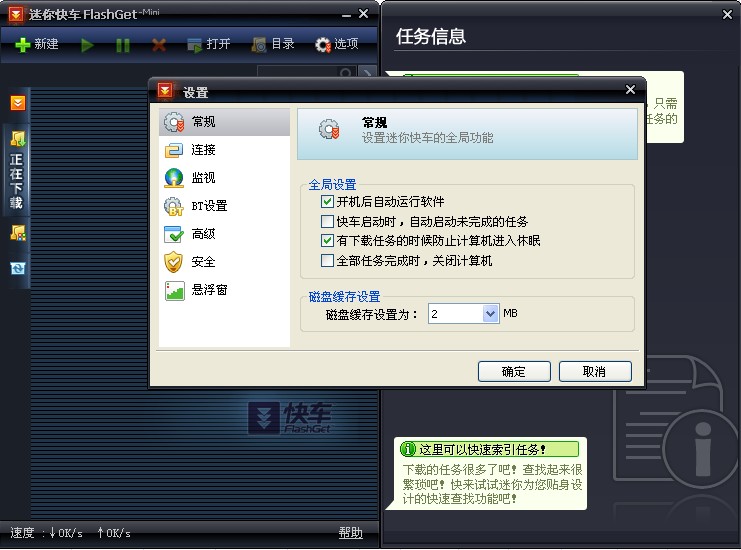Click the 监视 globe icon

coord(173,178)
